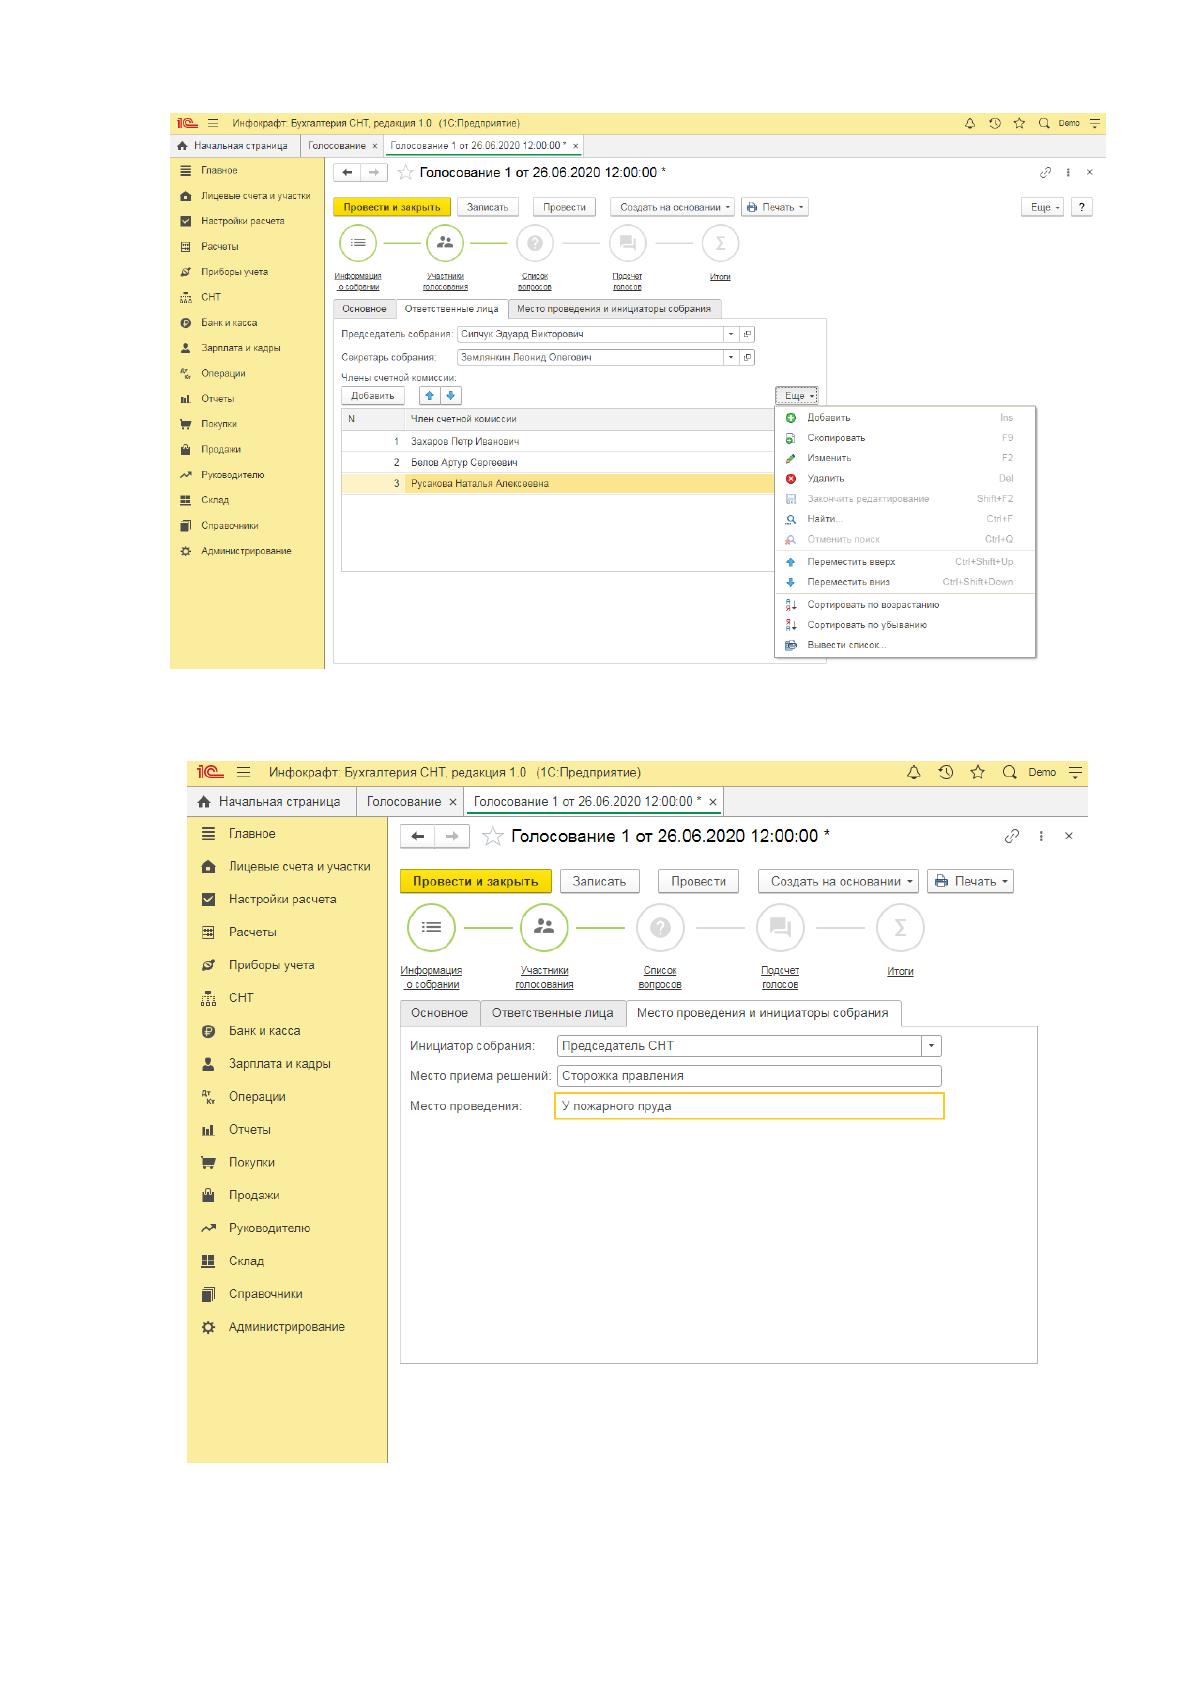Click the Провести button in lower screenshot

pyautogui.click(x=698, y=881)
